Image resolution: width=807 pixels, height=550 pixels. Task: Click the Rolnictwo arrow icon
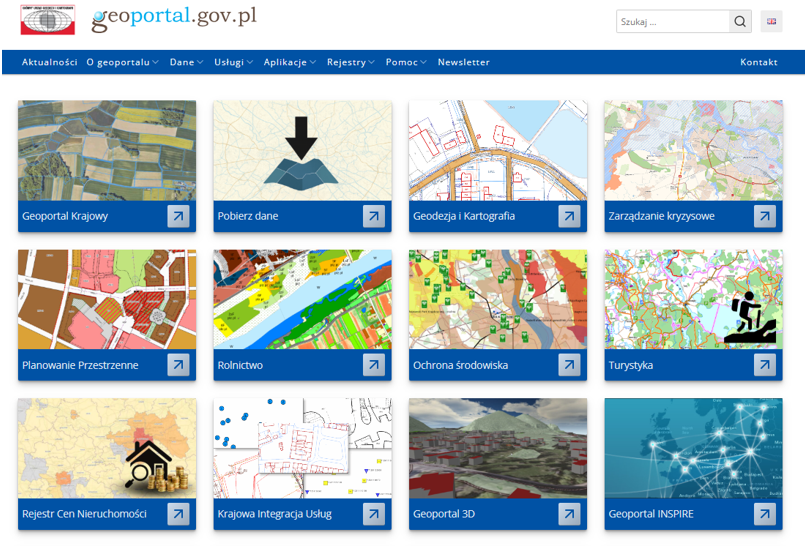(374, 365)
